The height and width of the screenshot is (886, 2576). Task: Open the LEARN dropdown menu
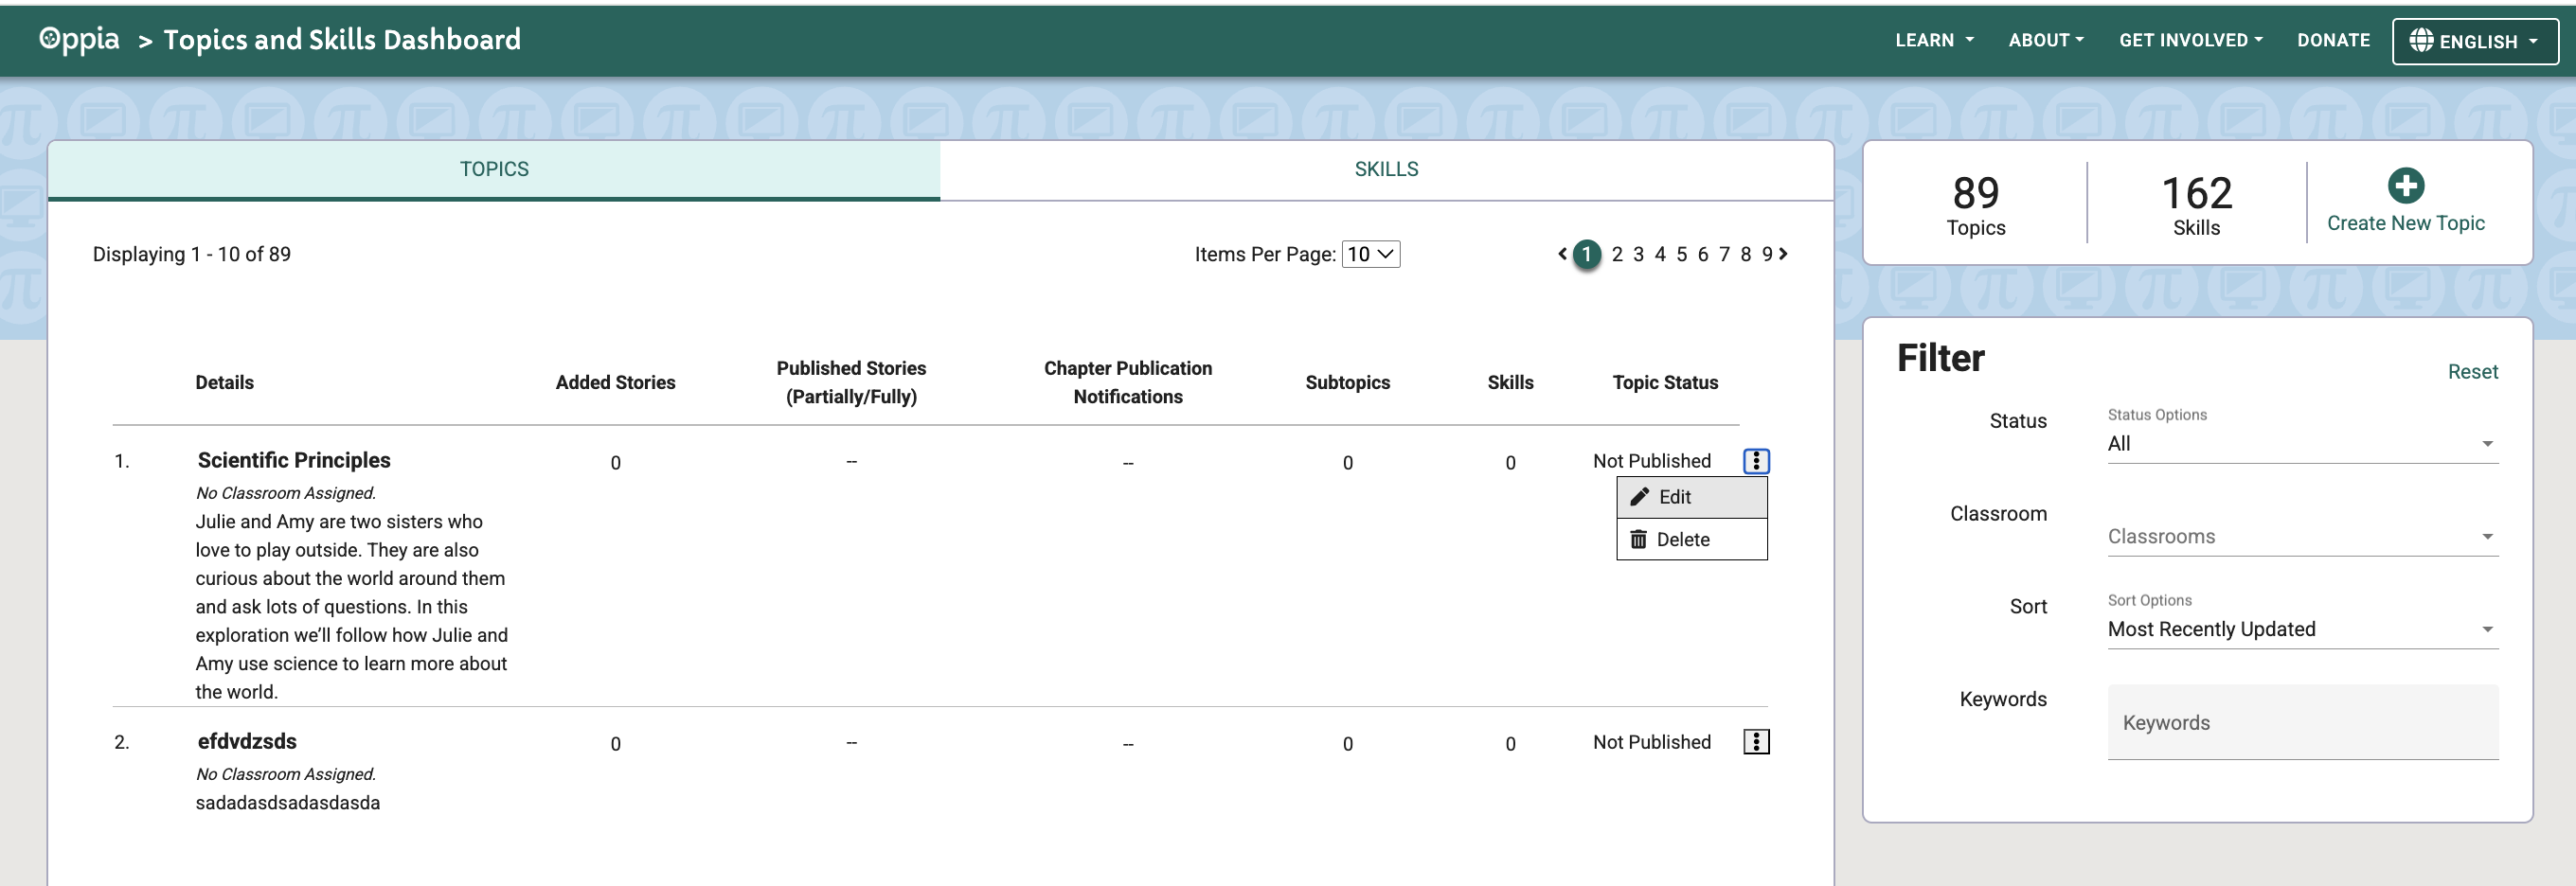[x=1934, y=41]
